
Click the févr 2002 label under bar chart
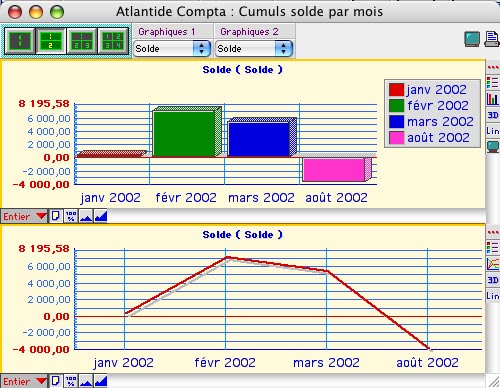point(186,198)
